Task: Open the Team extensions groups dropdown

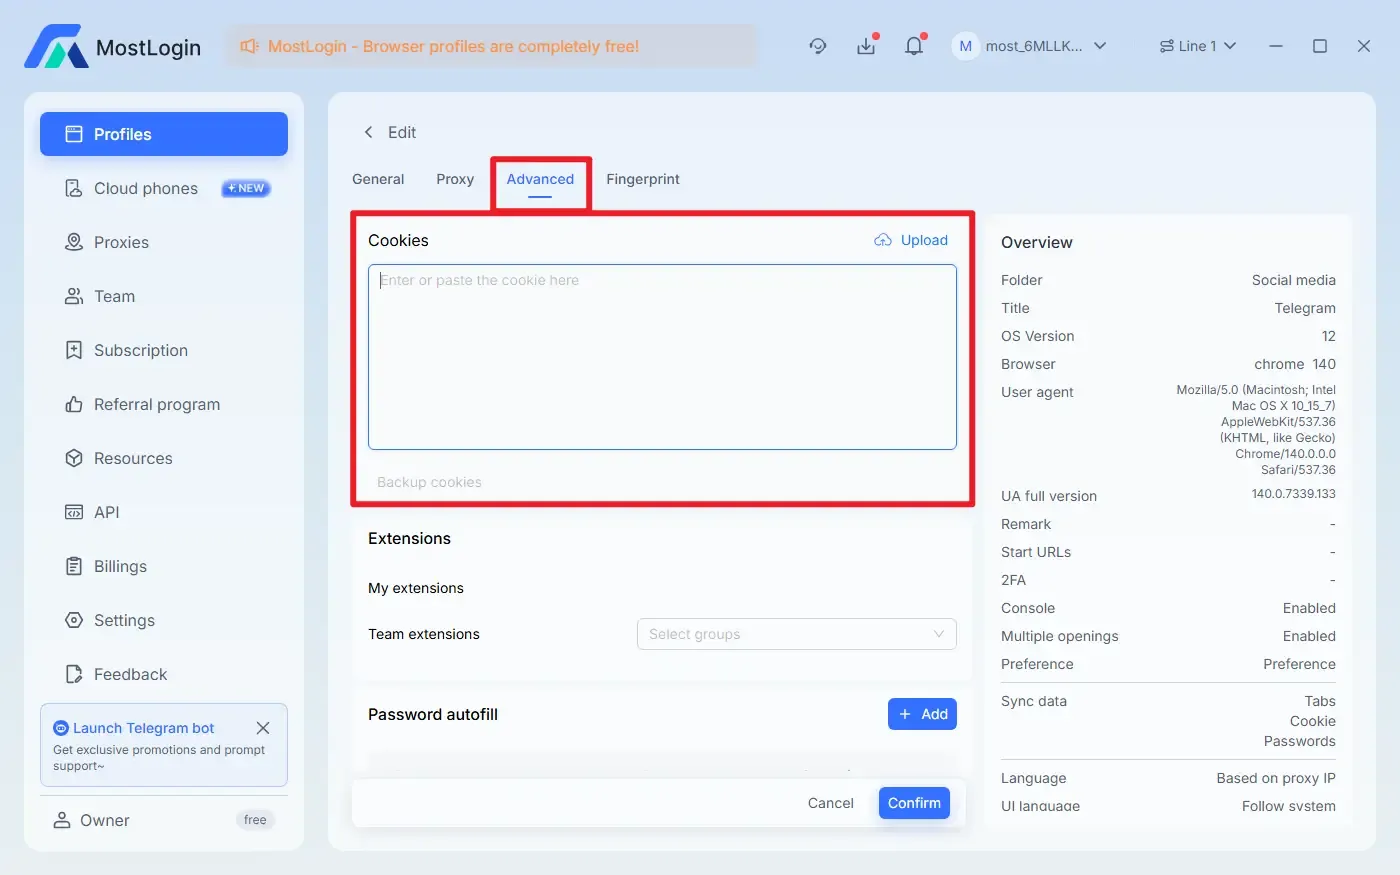Action: (x=796, y=634)
